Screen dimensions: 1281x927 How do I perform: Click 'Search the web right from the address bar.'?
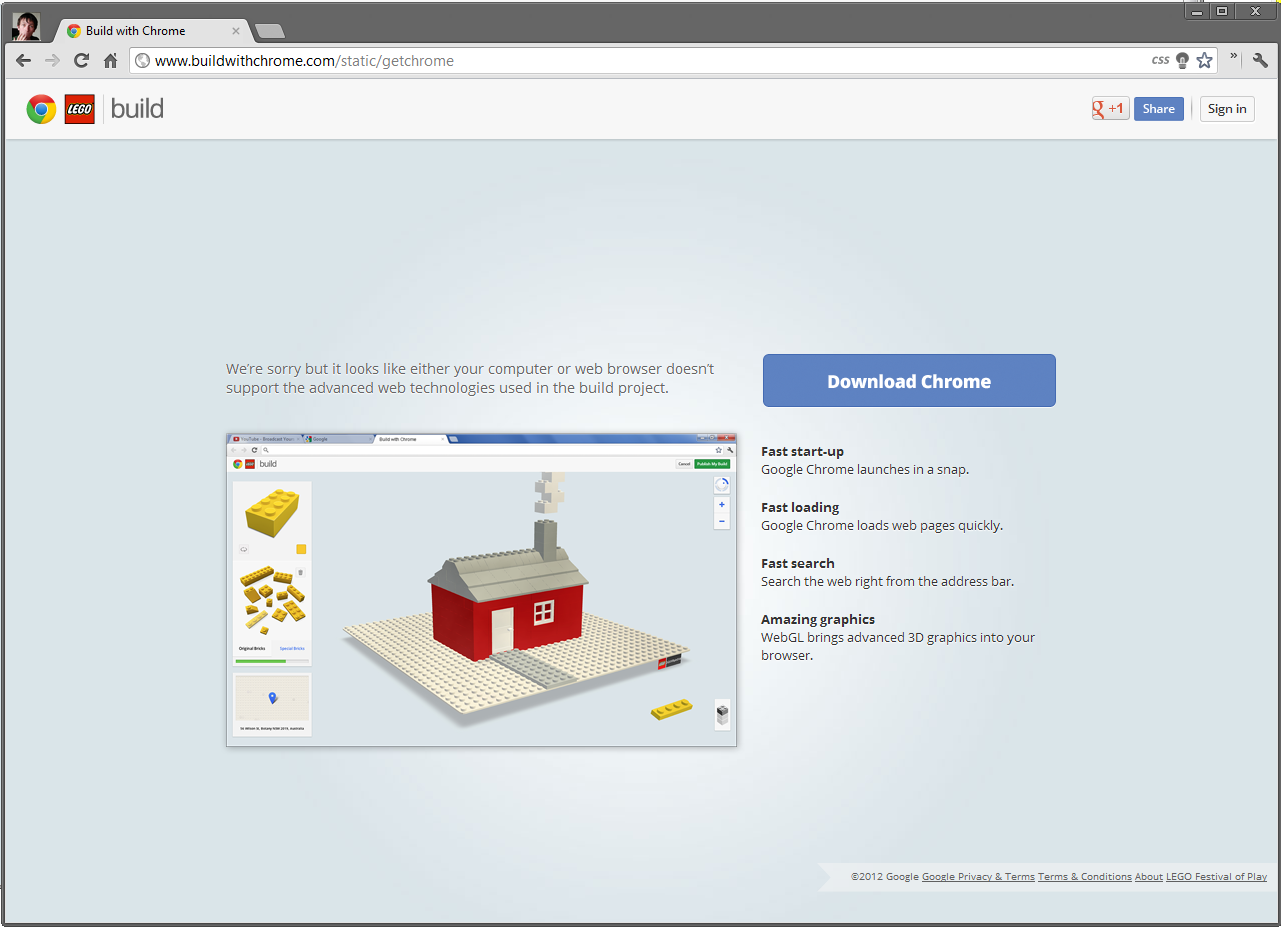tap(887, 582)
